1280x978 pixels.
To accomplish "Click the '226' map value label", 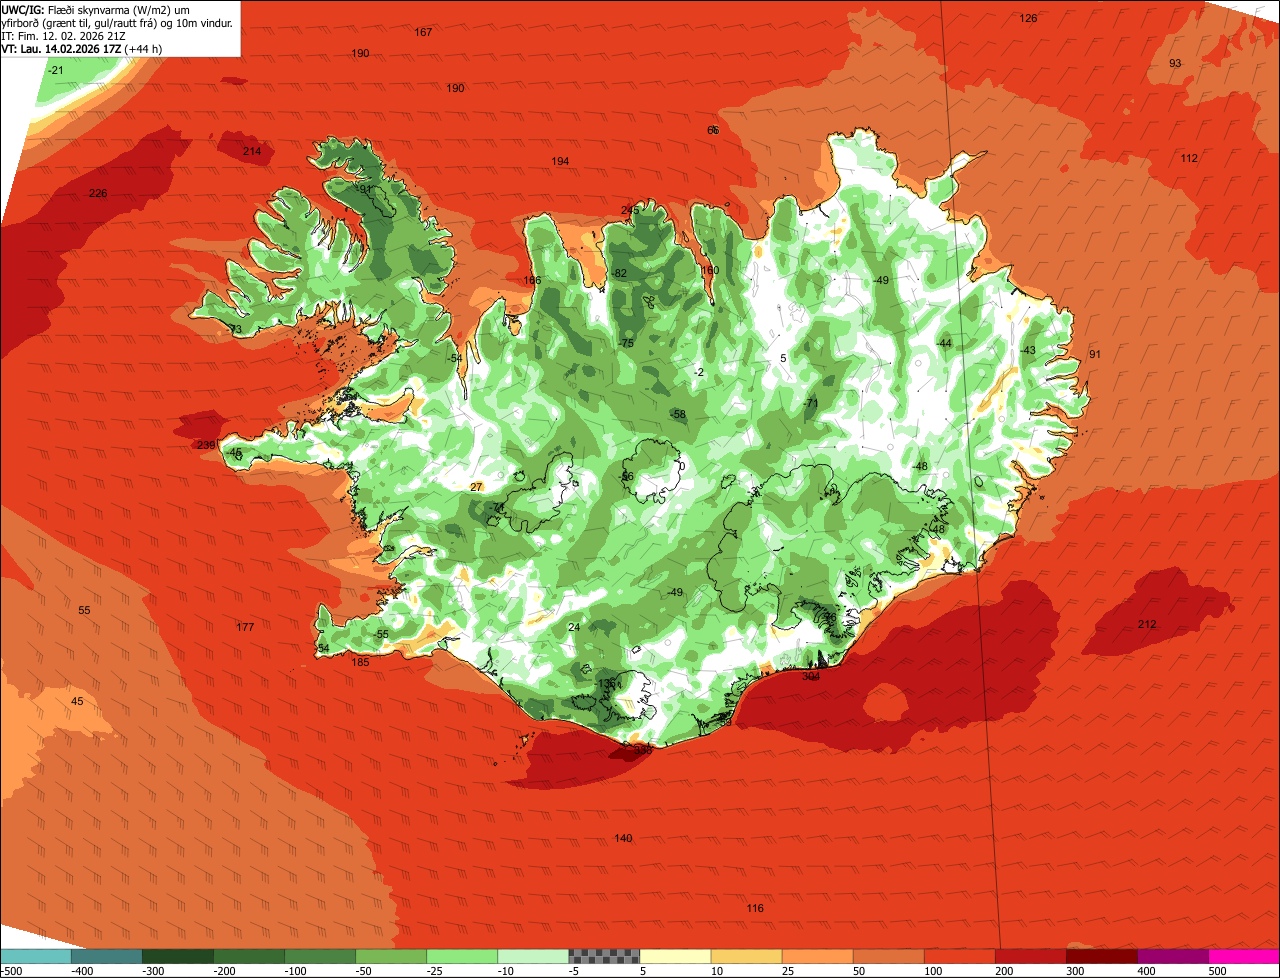I will click(x=98, y=193).
